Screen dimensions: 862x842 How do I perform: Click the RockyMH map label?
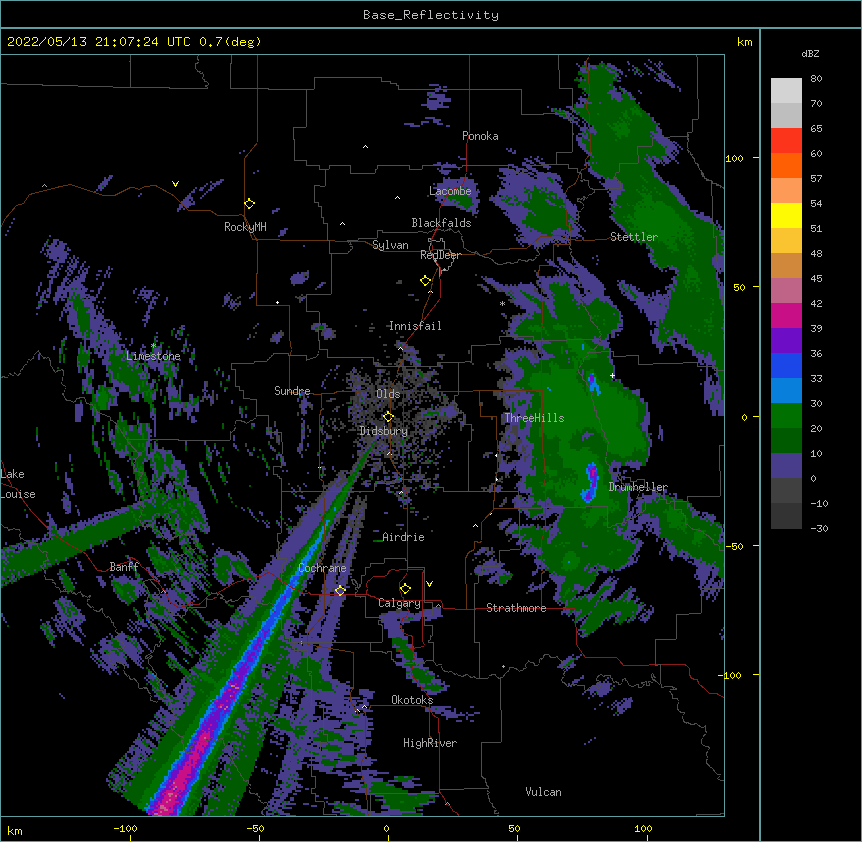pos(245,227)
